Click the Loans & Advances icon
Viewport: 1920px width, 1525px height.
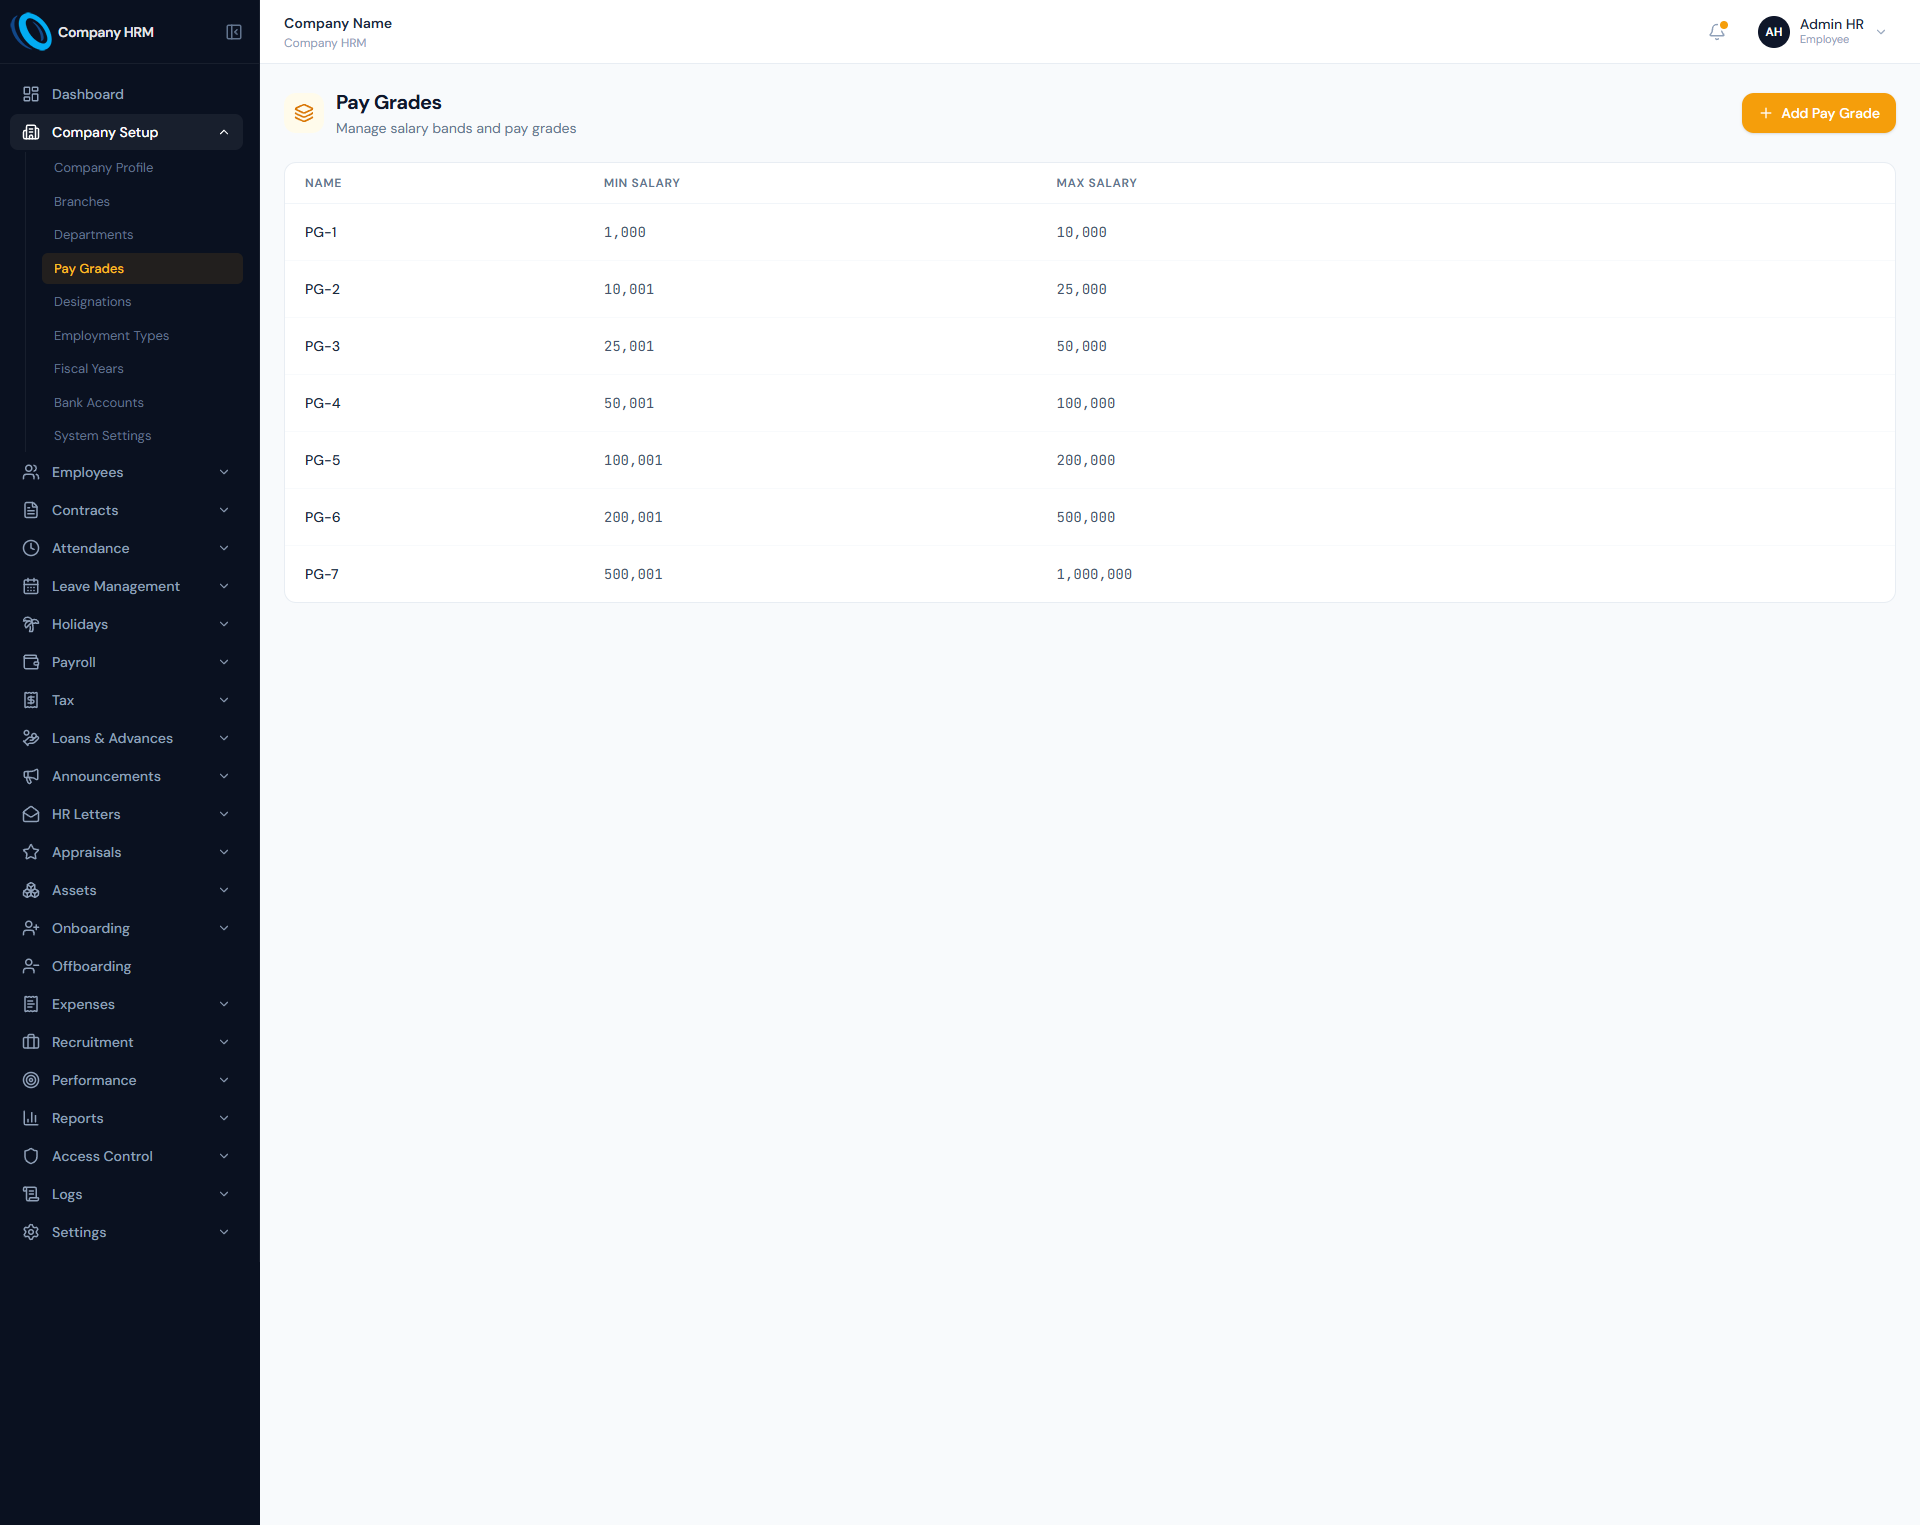click(31, 738)
